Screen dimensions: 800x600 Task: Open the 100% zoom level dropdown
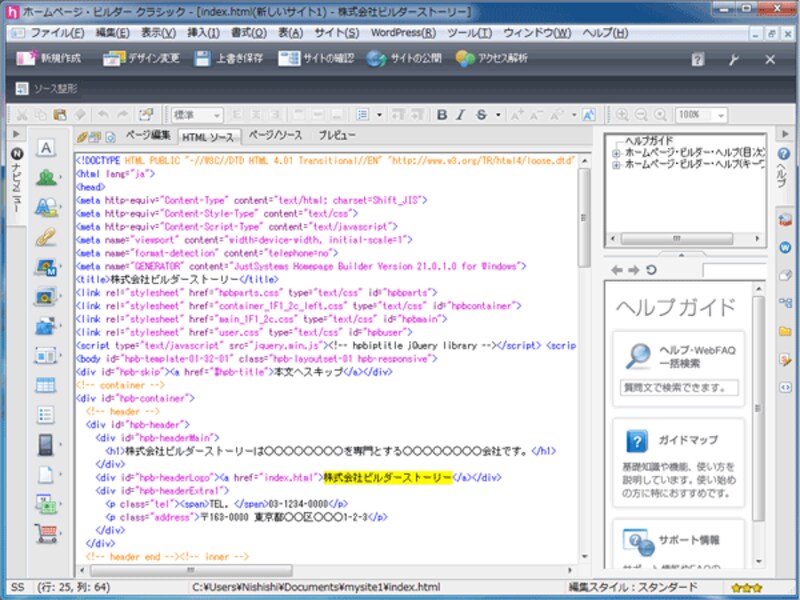pyautogui.click(x=701, y=115)
